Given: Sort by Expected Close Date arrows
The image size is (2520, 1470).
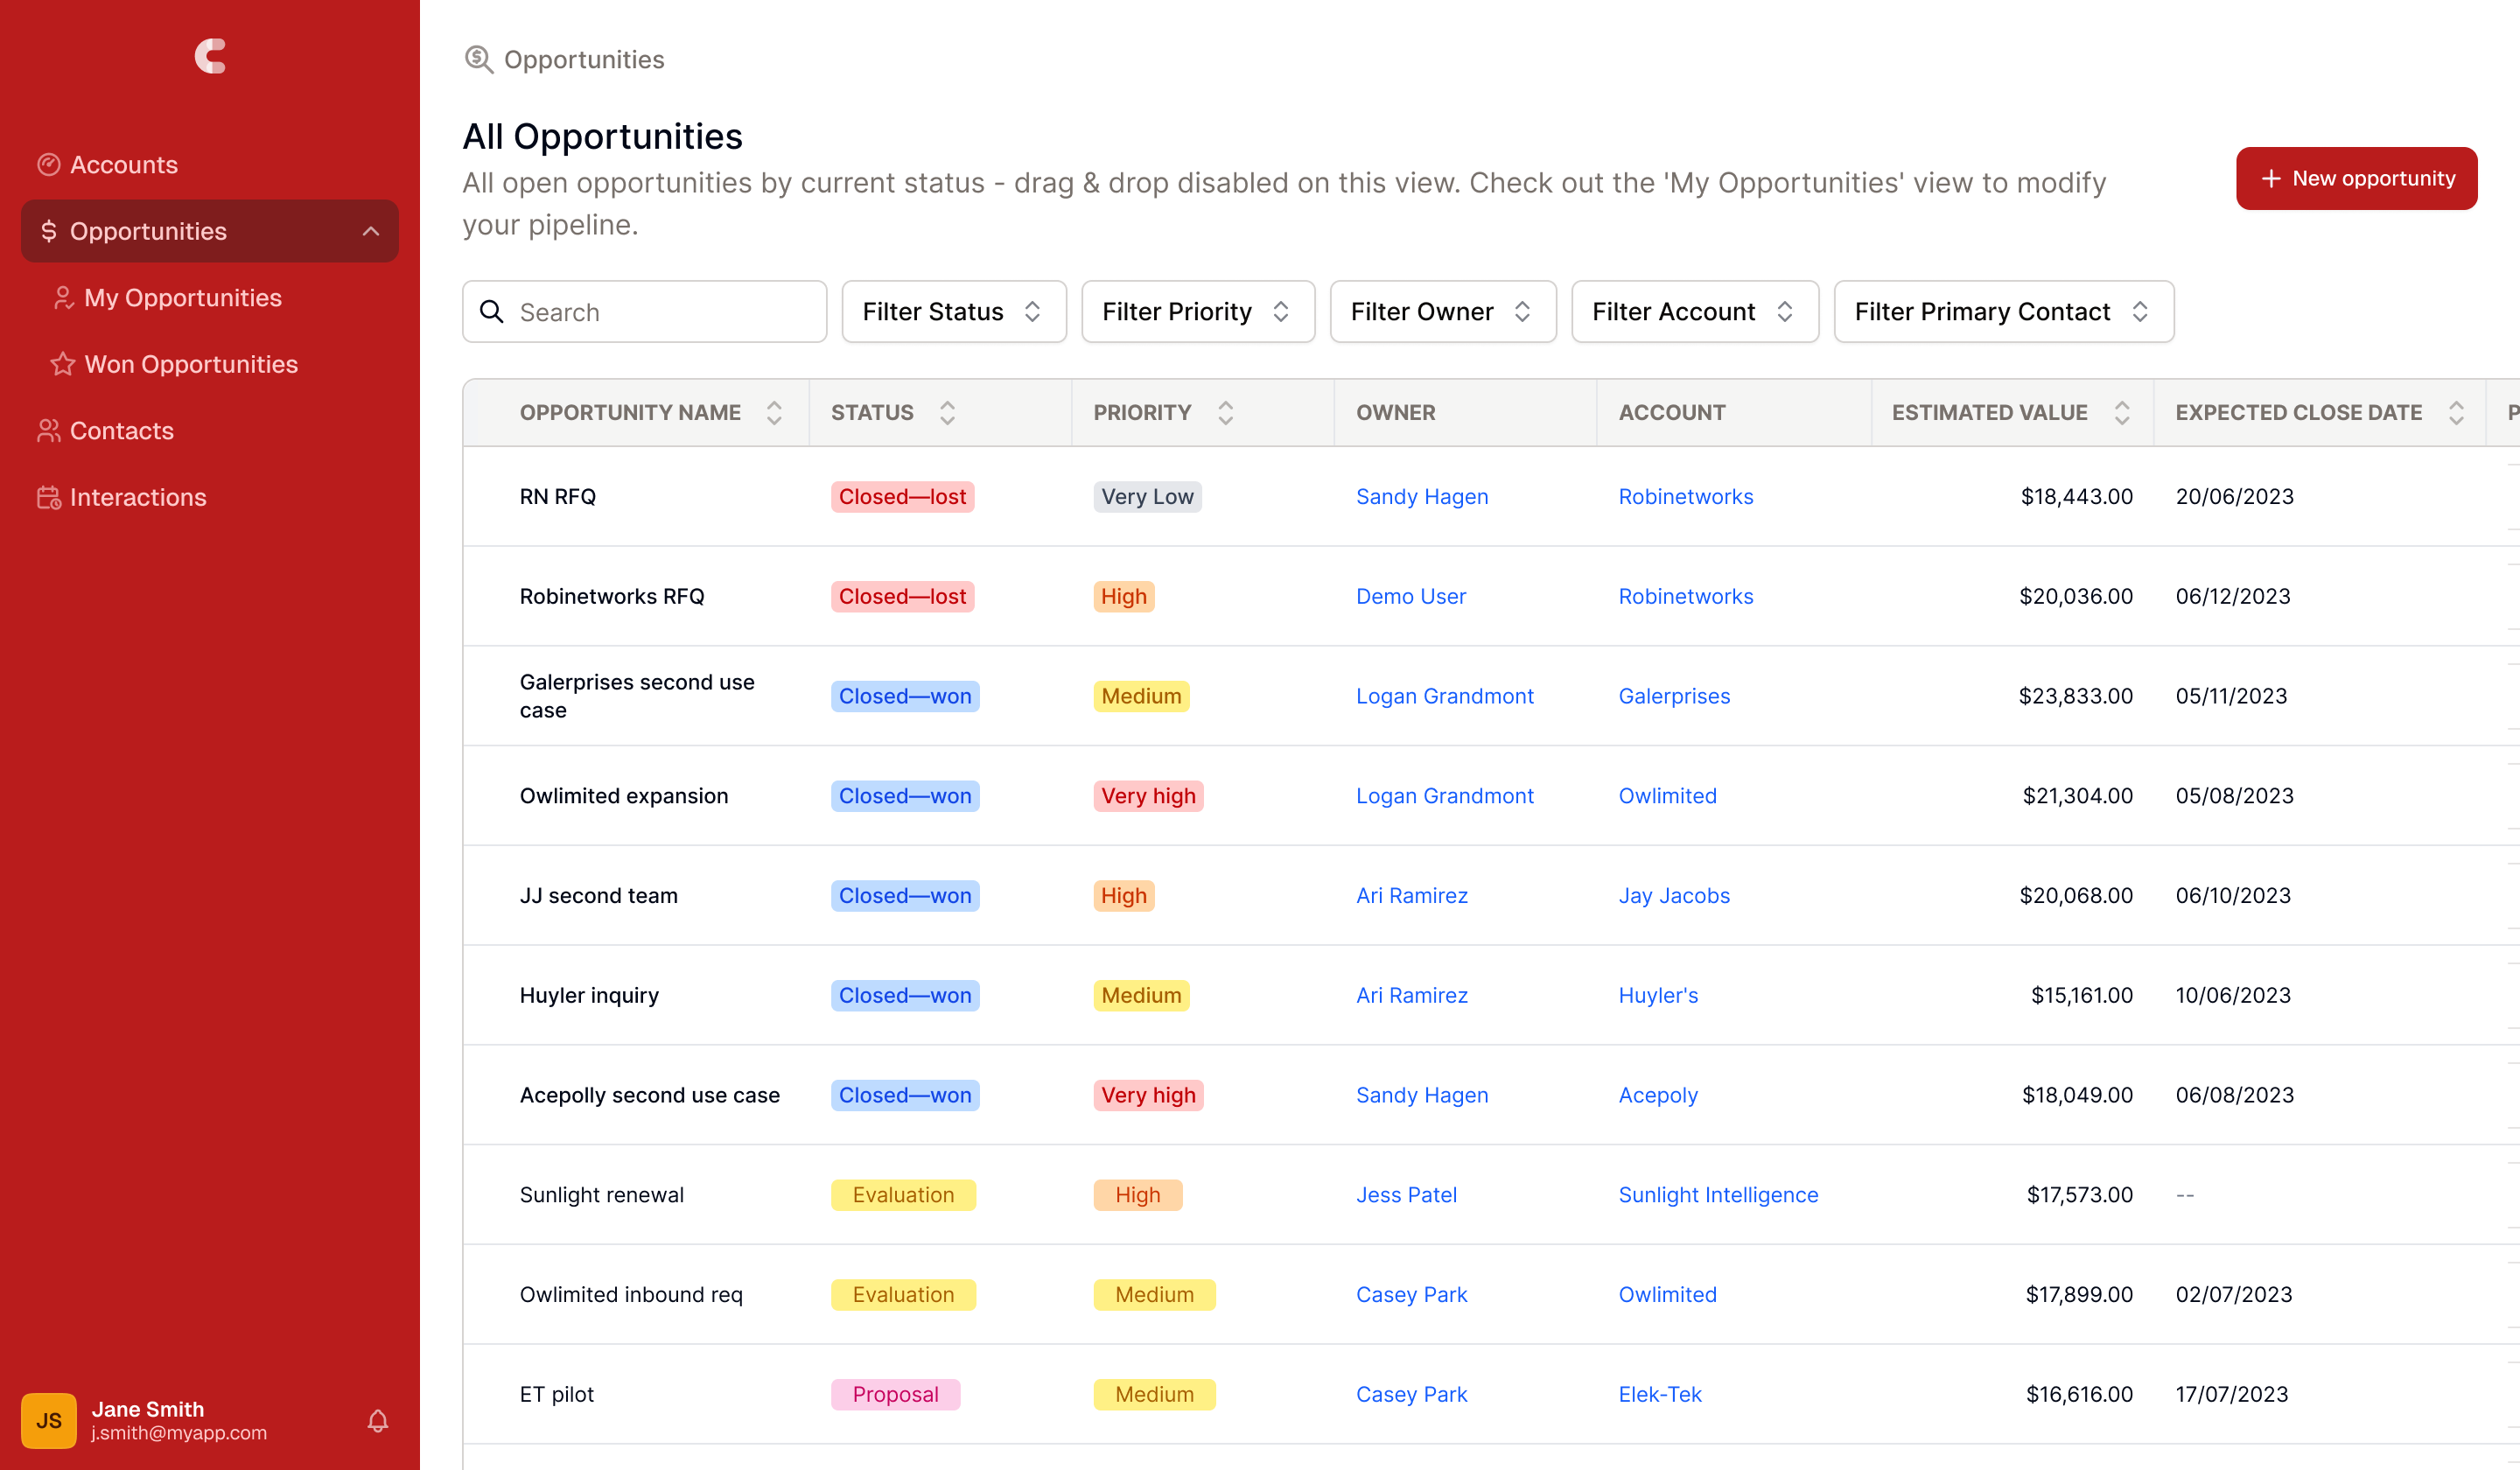Looking at the screenshot, I should [x=2455, y=413].
